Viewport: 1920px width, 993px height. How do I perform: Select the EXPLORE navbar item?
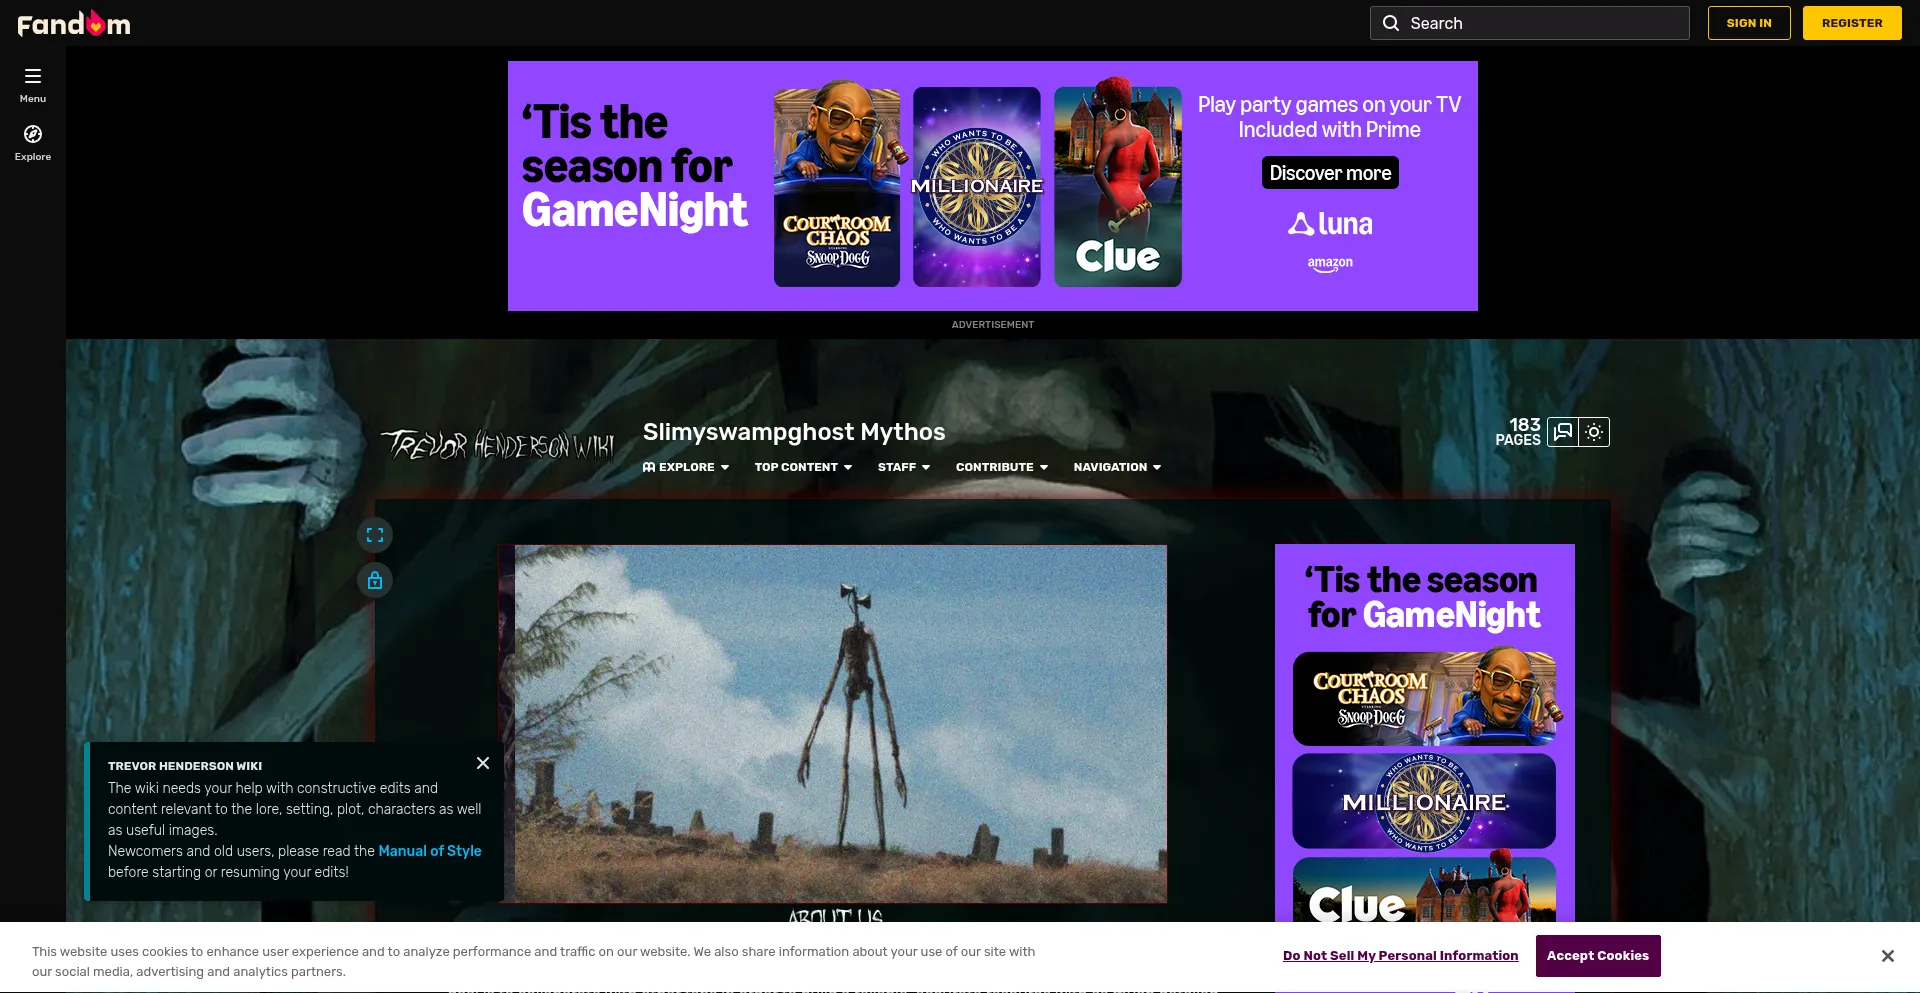click(688, 467)
